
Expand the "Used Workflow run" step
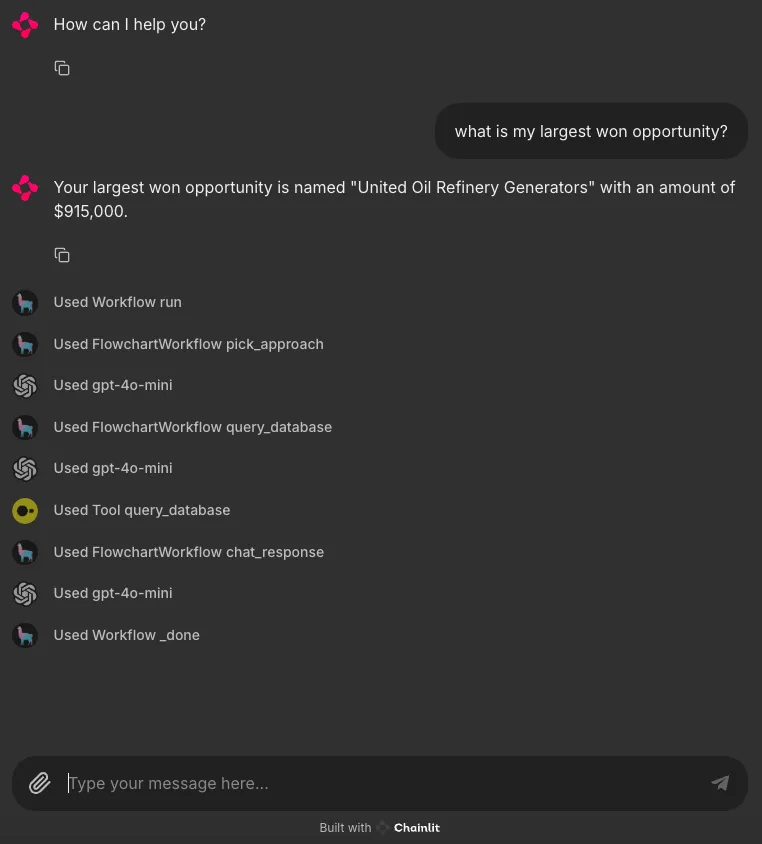(x=117, y=302)
